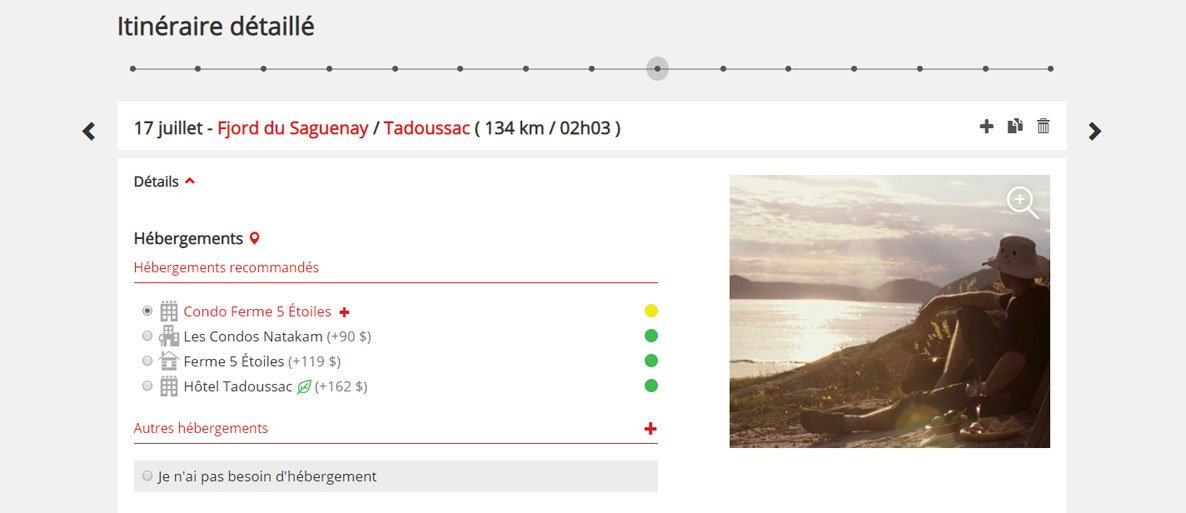Click yellow availability dot for Condo Ferme
Screen dimensions: 1186x513
click(650, 310)
